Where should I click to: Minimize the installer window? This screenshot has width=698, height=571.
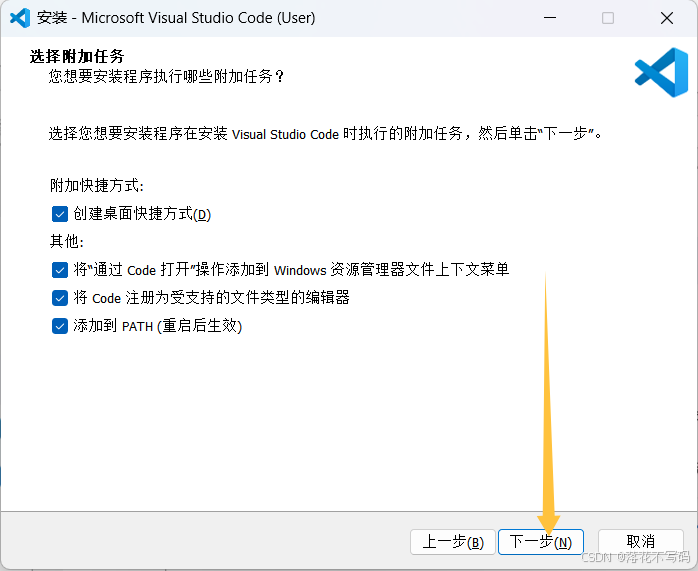(550, 18)
